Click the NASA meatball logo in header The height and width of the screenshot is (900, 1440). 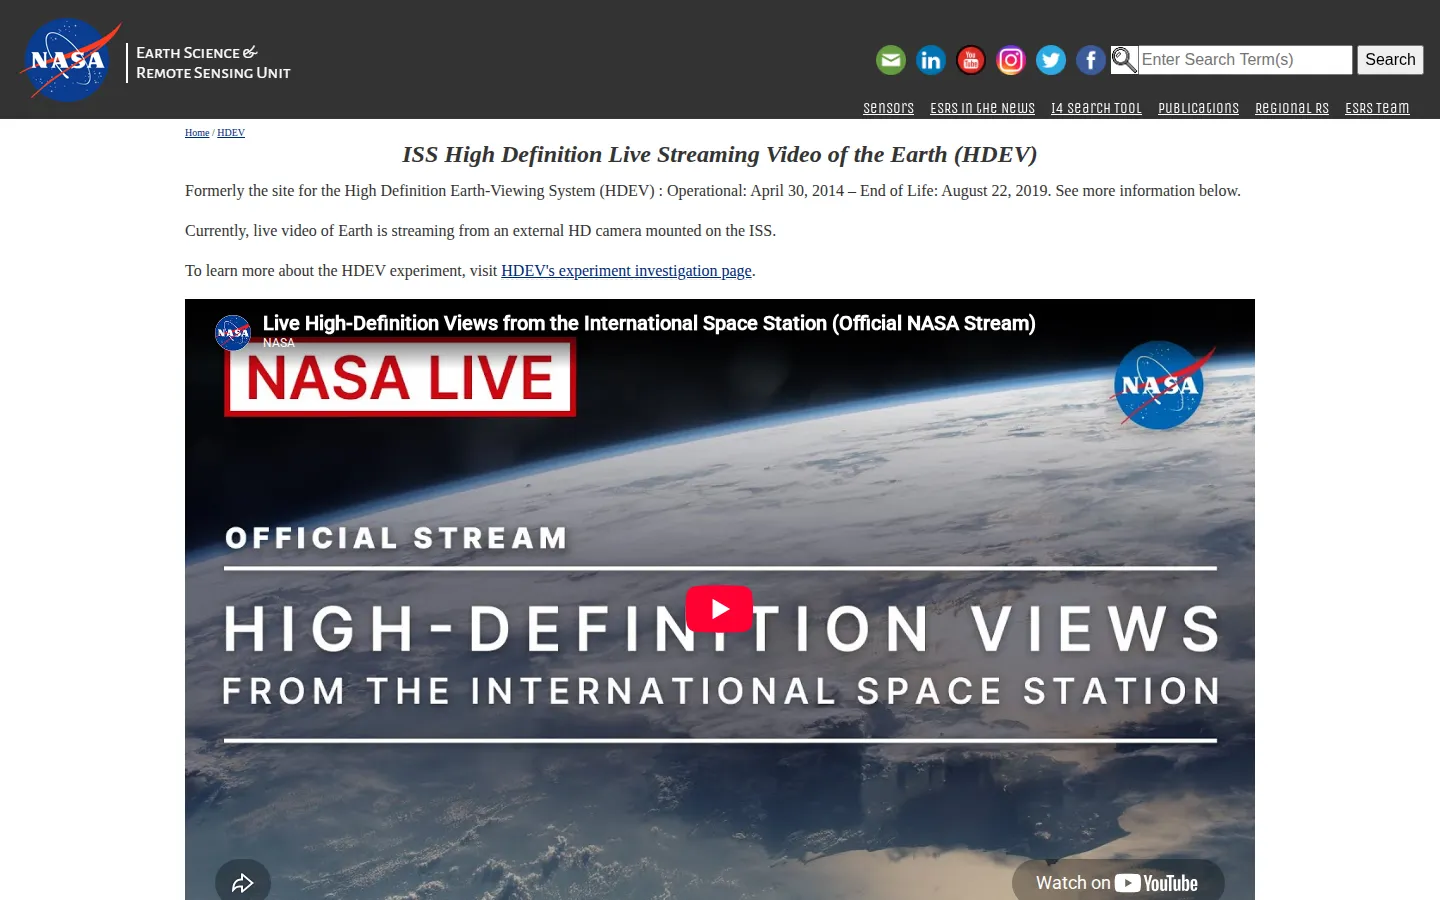coord(69,60)
